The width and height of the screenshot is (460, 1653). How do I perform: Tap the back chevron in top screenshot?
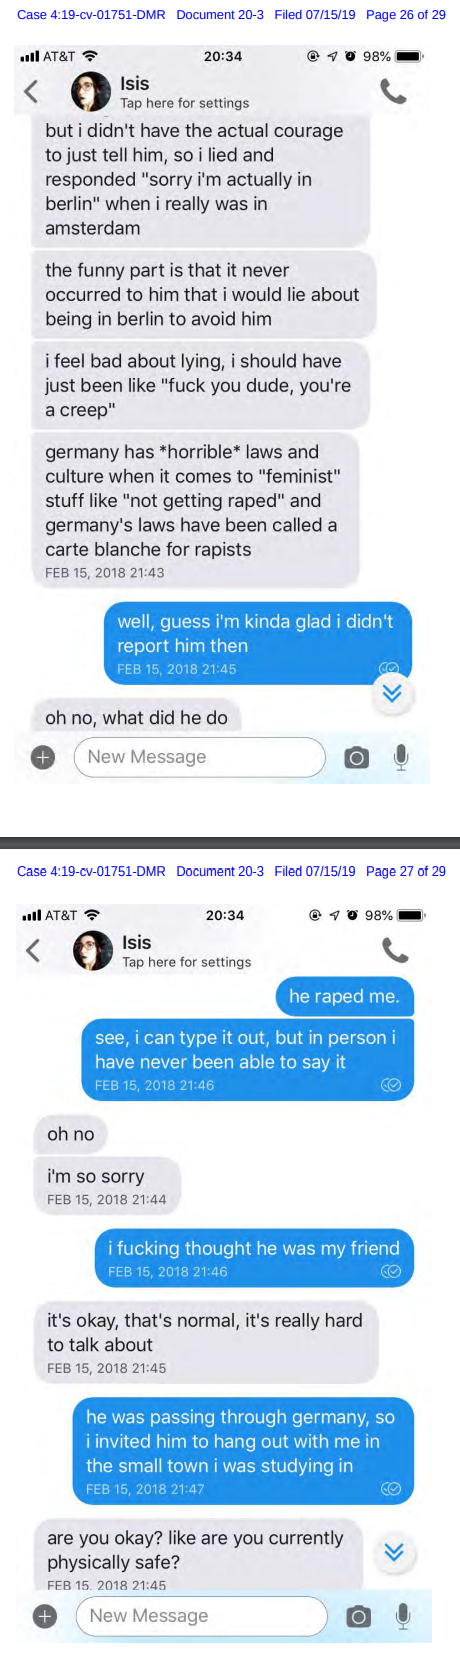[31, 92]
